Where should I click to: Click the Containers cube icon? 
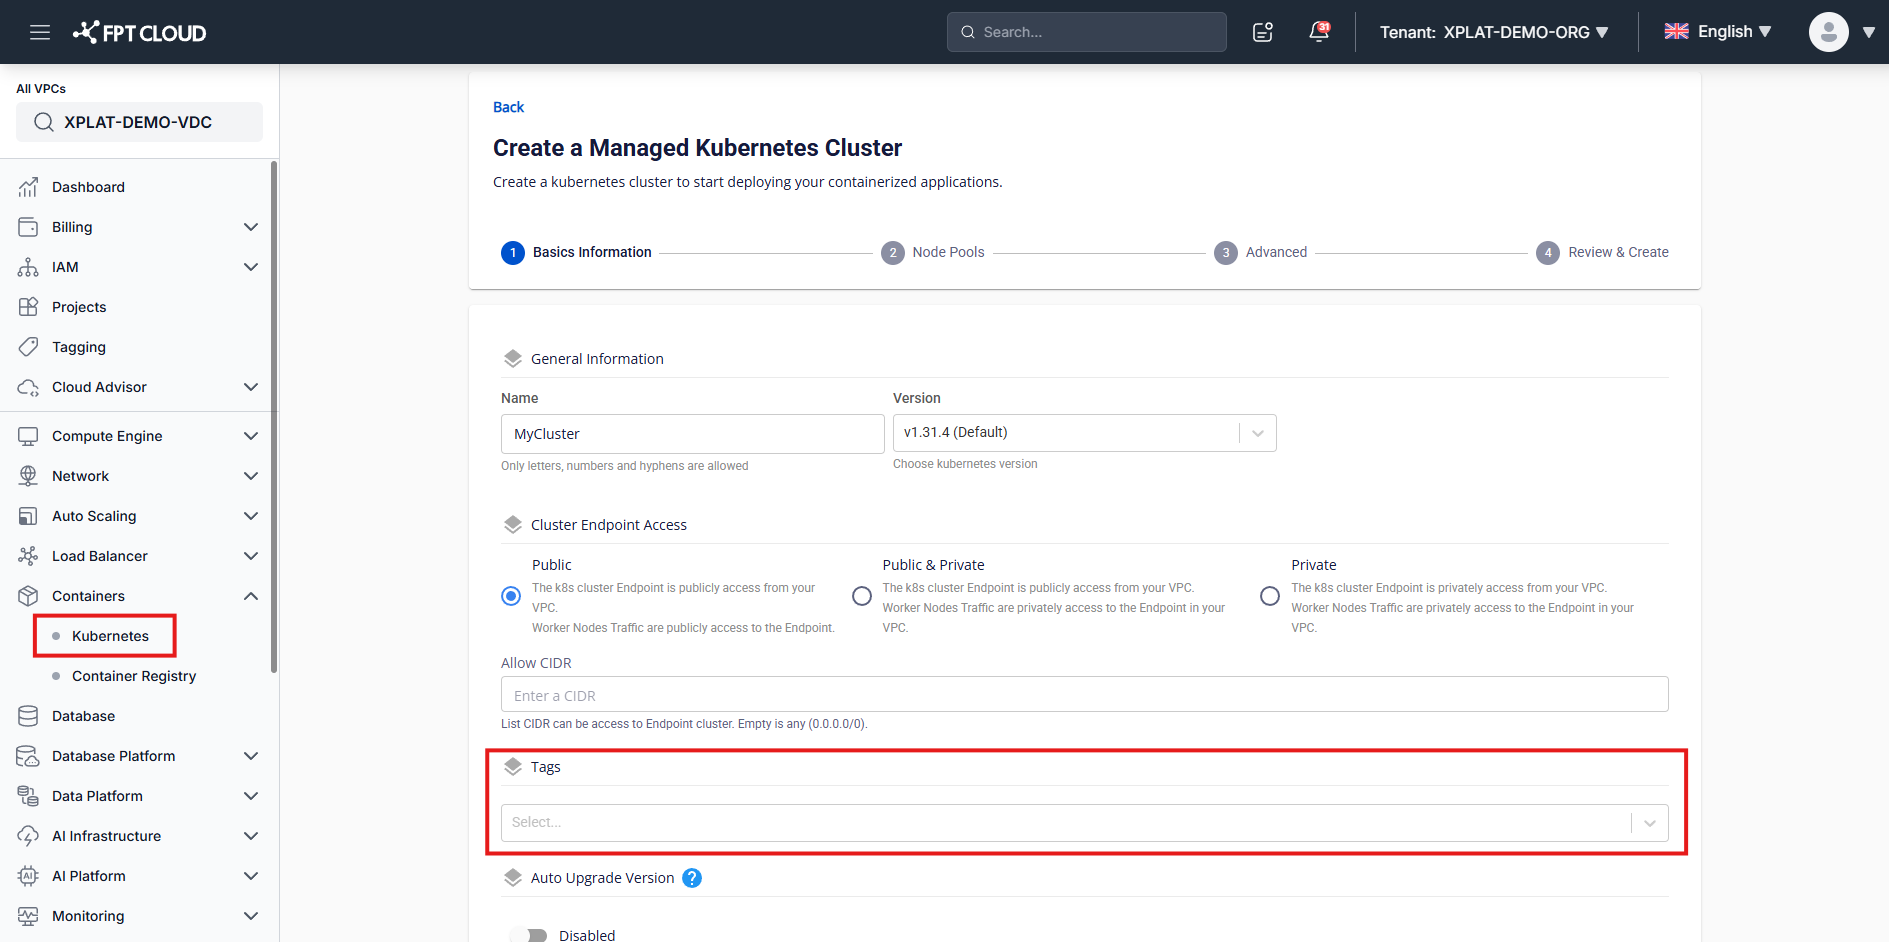pos(28,596)
